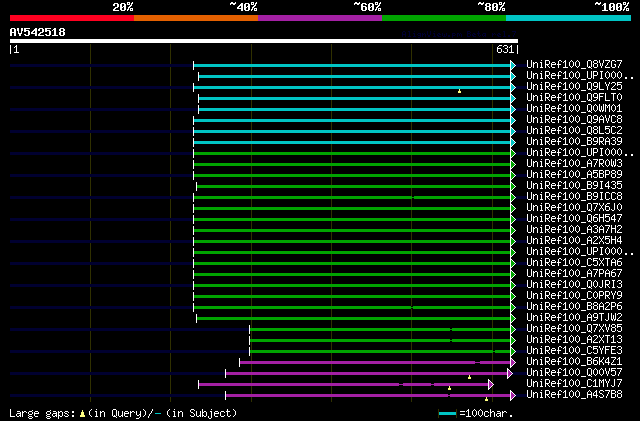Select the AV542518 query name label

[38, 32]
